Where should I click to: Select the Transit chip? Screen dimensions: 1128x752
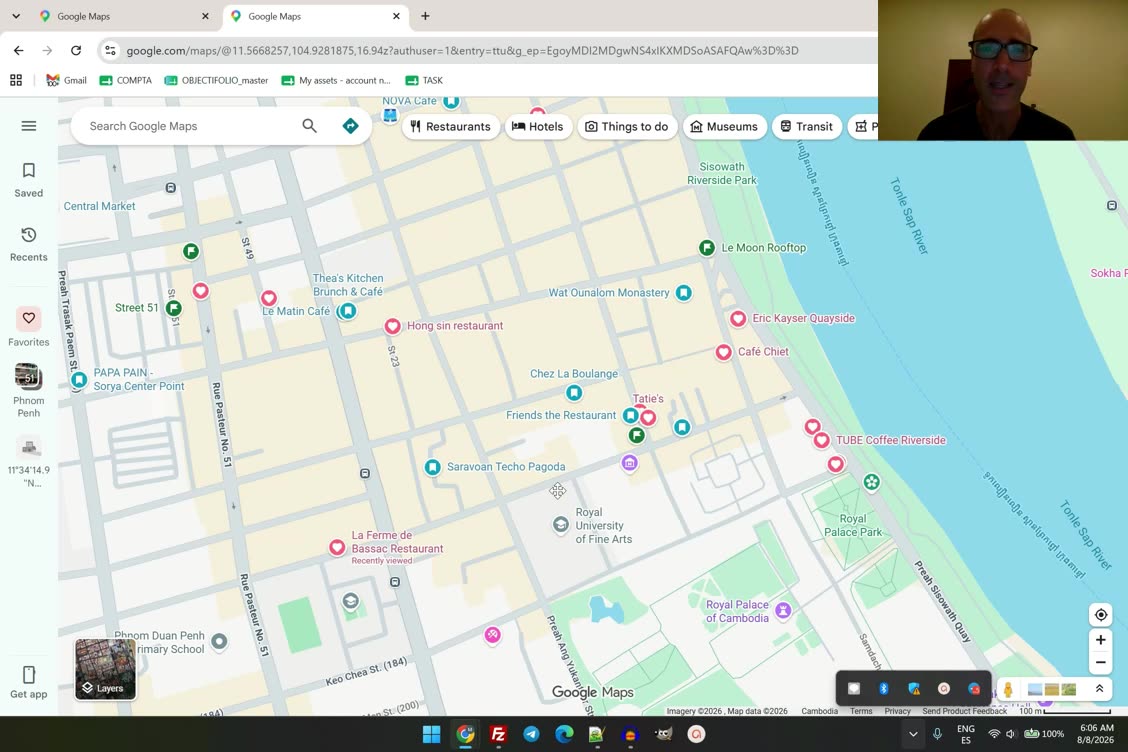pyautogui.click(x=806, y=127)
